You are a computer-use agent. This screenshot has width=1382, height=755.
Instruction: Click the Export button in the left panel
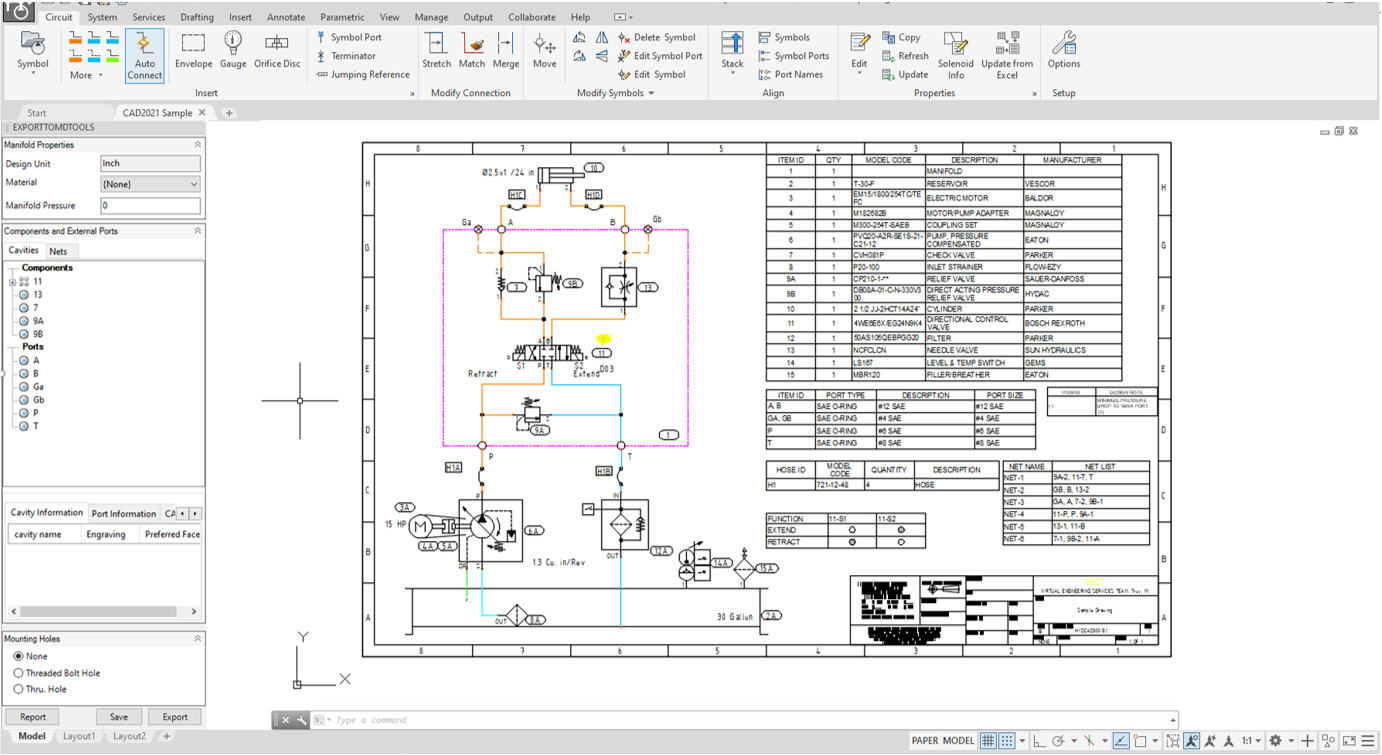pyautogui.click(x=174, y=716)
